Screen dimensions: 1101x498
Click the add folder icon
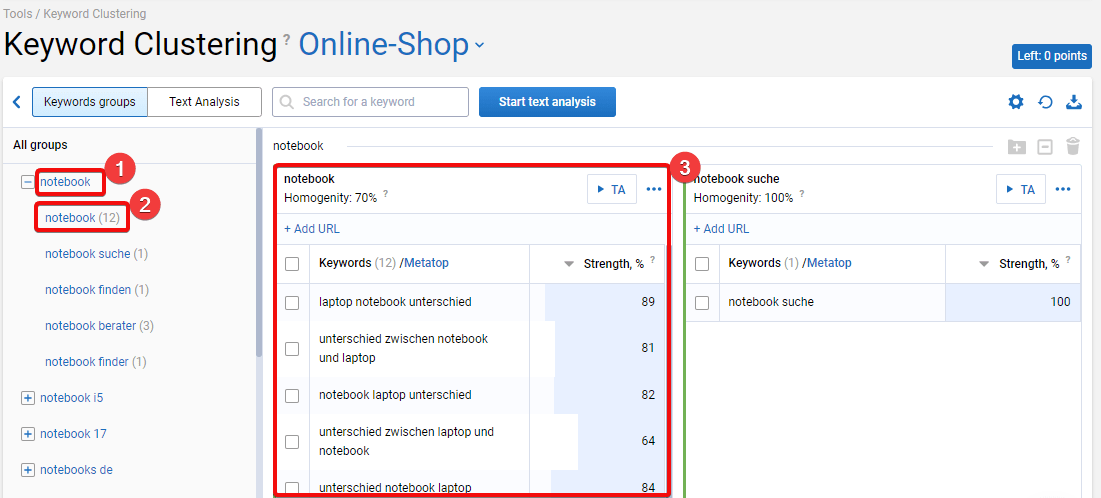coord(1016,147)
